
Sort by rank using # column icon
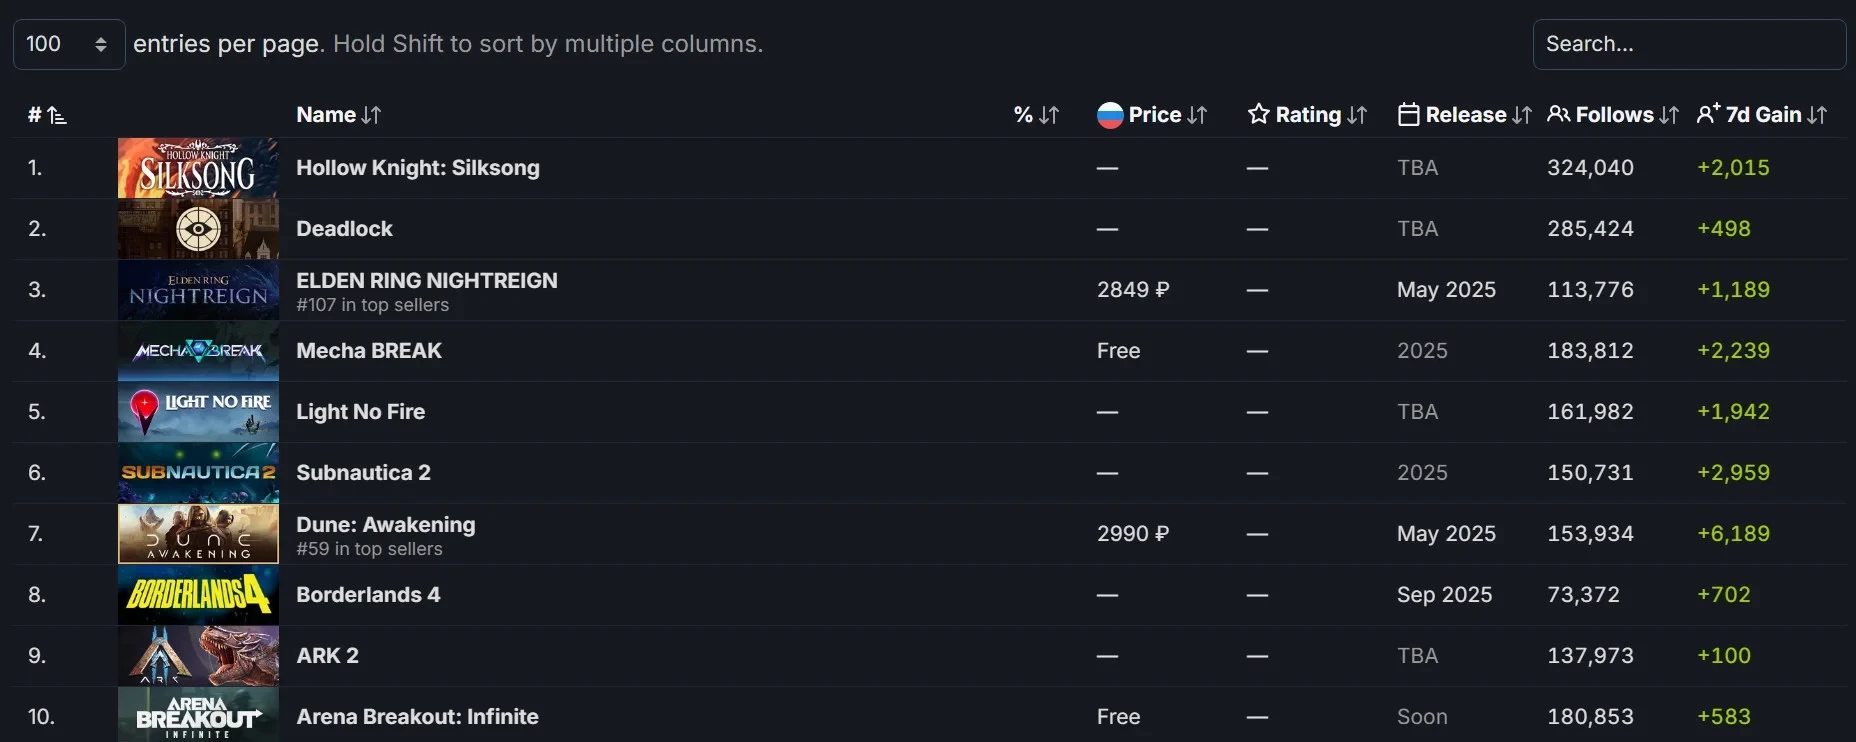coord(57,116)
